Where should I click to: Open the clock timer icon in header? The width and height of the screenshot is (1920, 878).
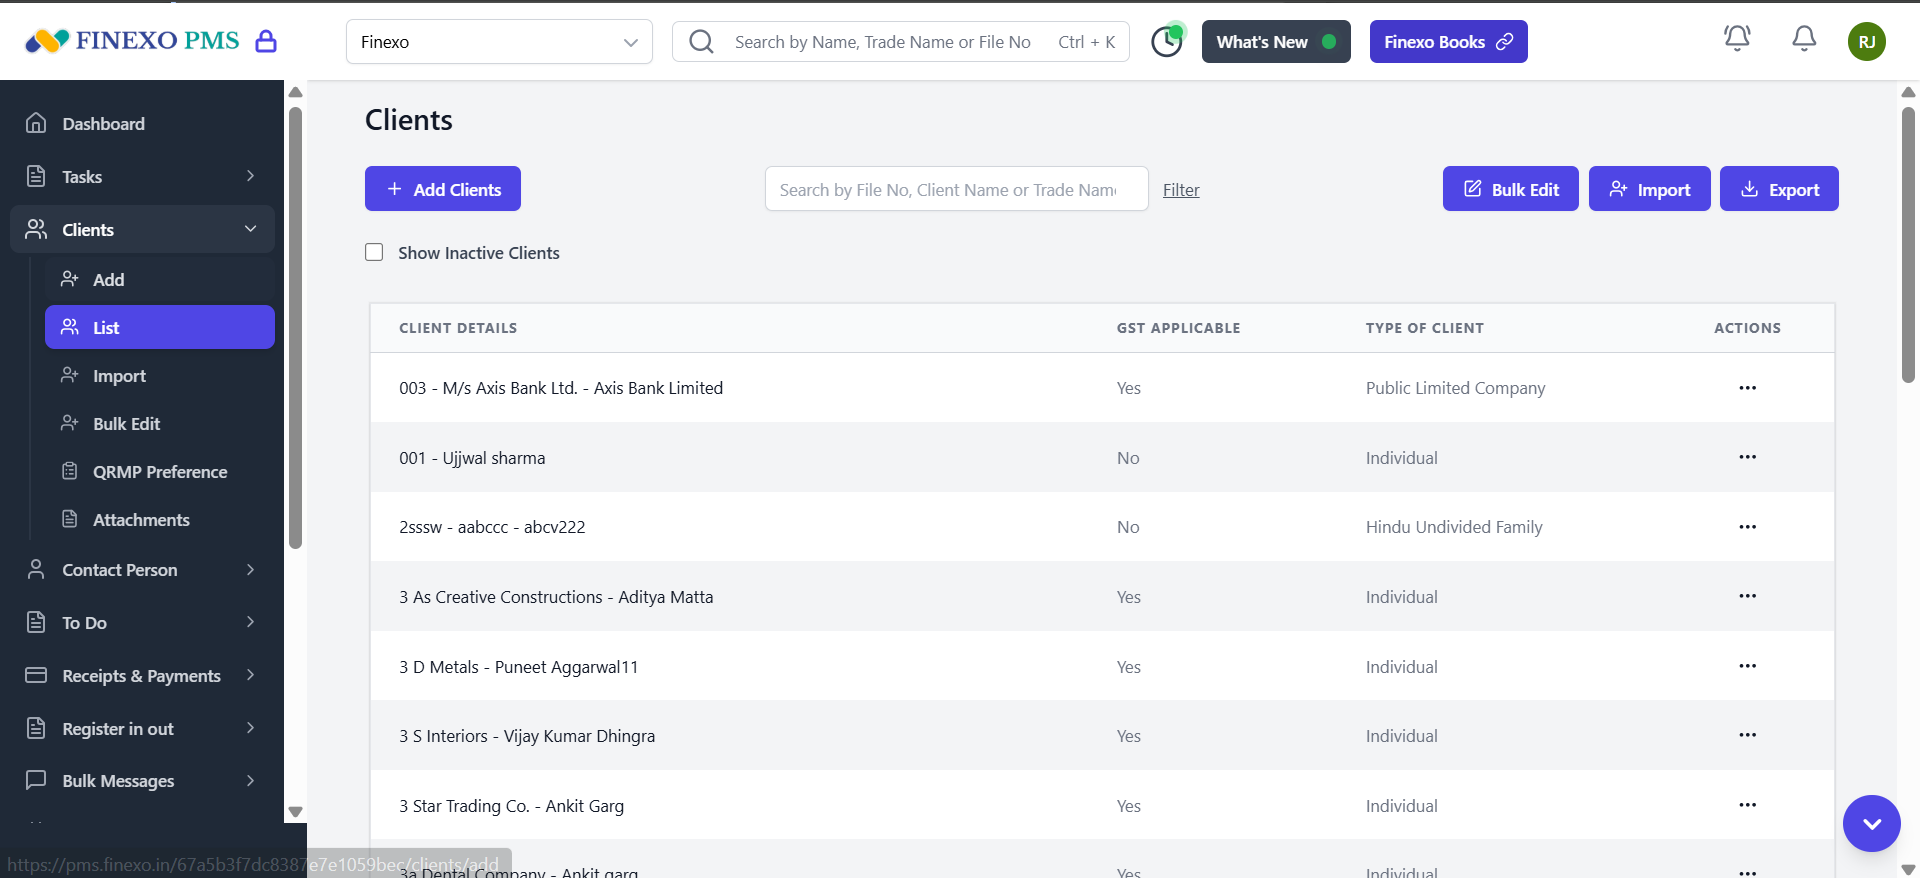click(x=1166, y=42)
